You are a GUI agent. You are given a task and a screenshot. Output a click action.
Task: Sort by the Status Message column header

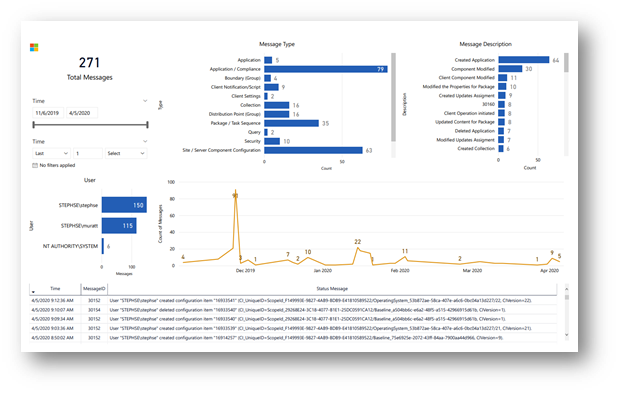[332, 288]
